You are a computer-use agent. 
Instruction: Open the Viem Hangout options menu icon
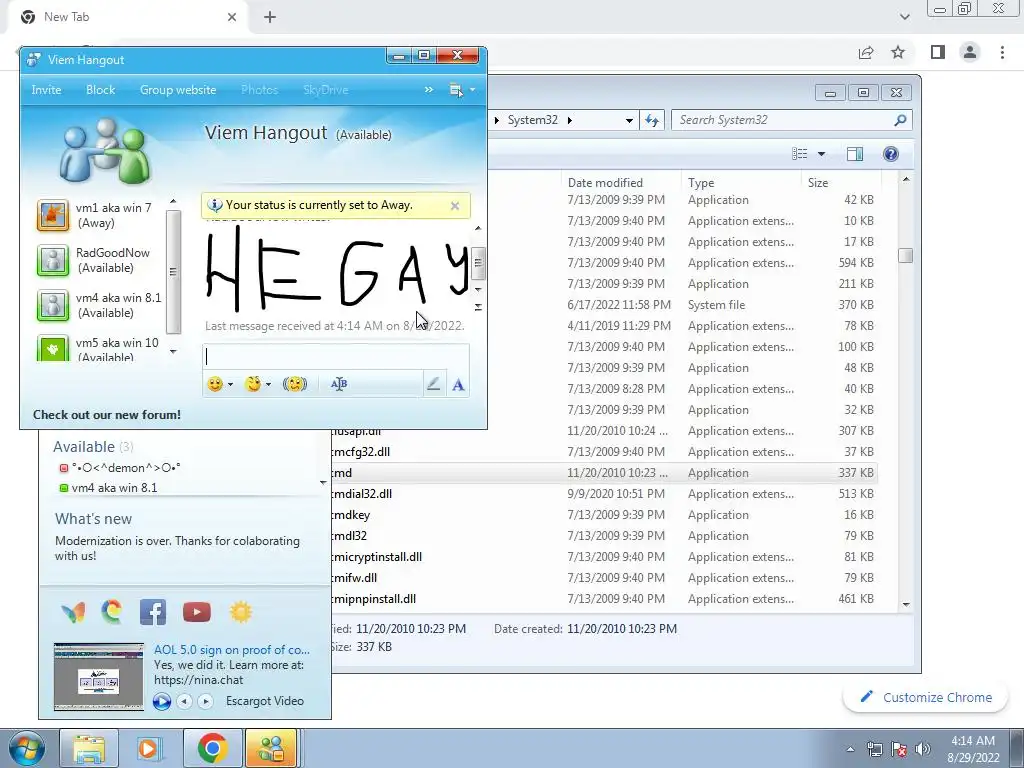pyautogui.click(x=456, y=90)
